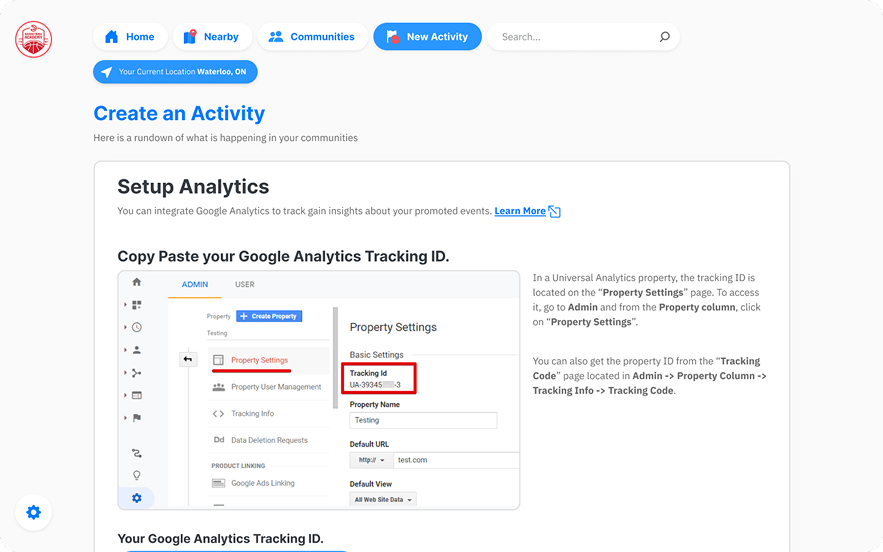Viewport: 883px width, 552px height.
Task: Focus the Search input field
Action: [x=575, y=37]
